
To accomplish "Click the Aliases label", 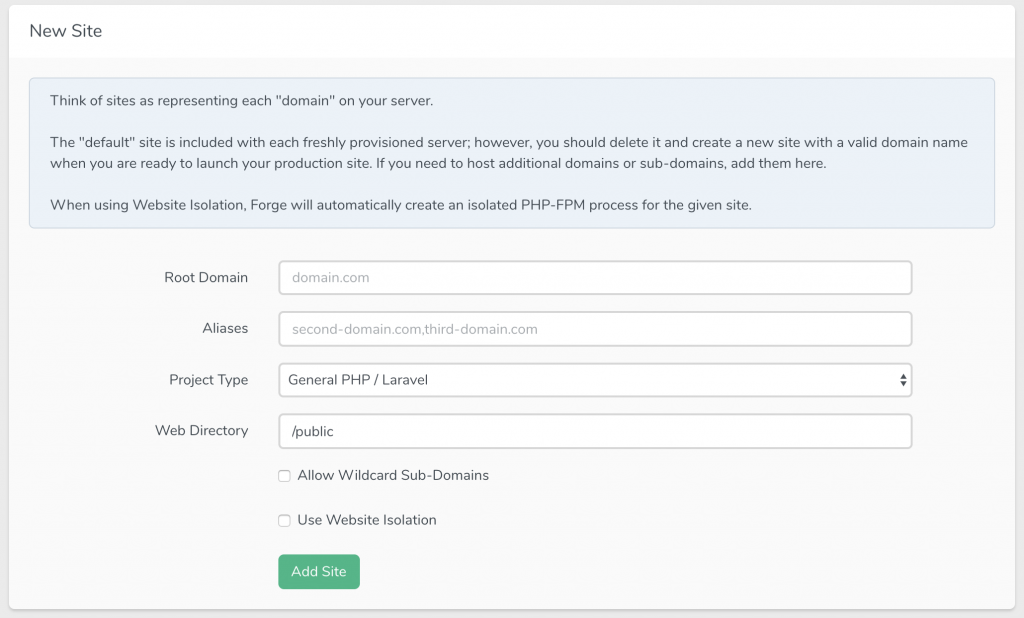I will coord(225,329).
